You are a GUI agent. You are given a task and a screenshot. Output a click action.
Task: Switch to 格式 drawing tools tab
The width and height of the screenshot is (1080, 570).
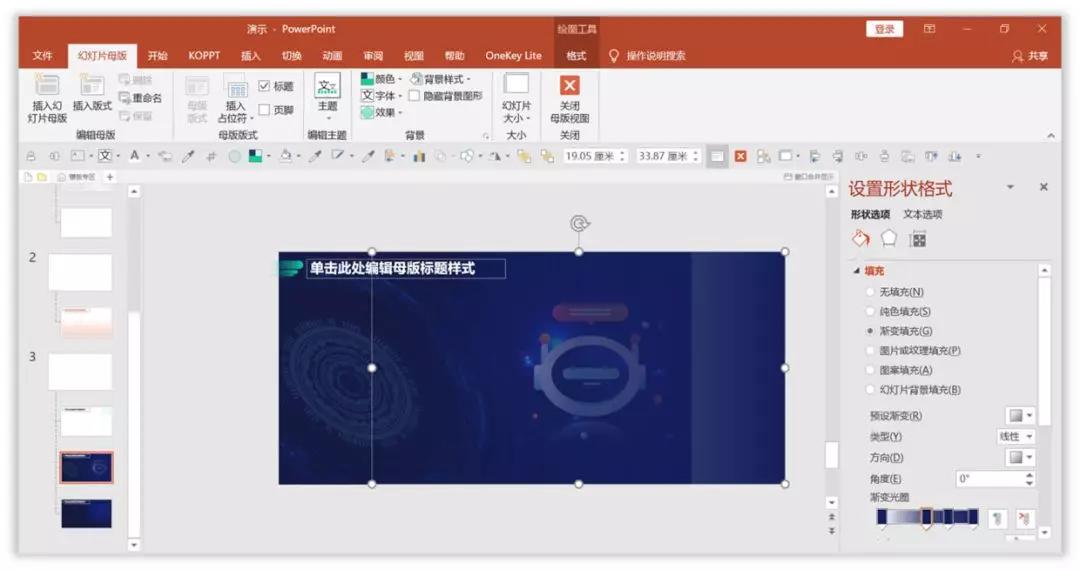coord(576,56)
